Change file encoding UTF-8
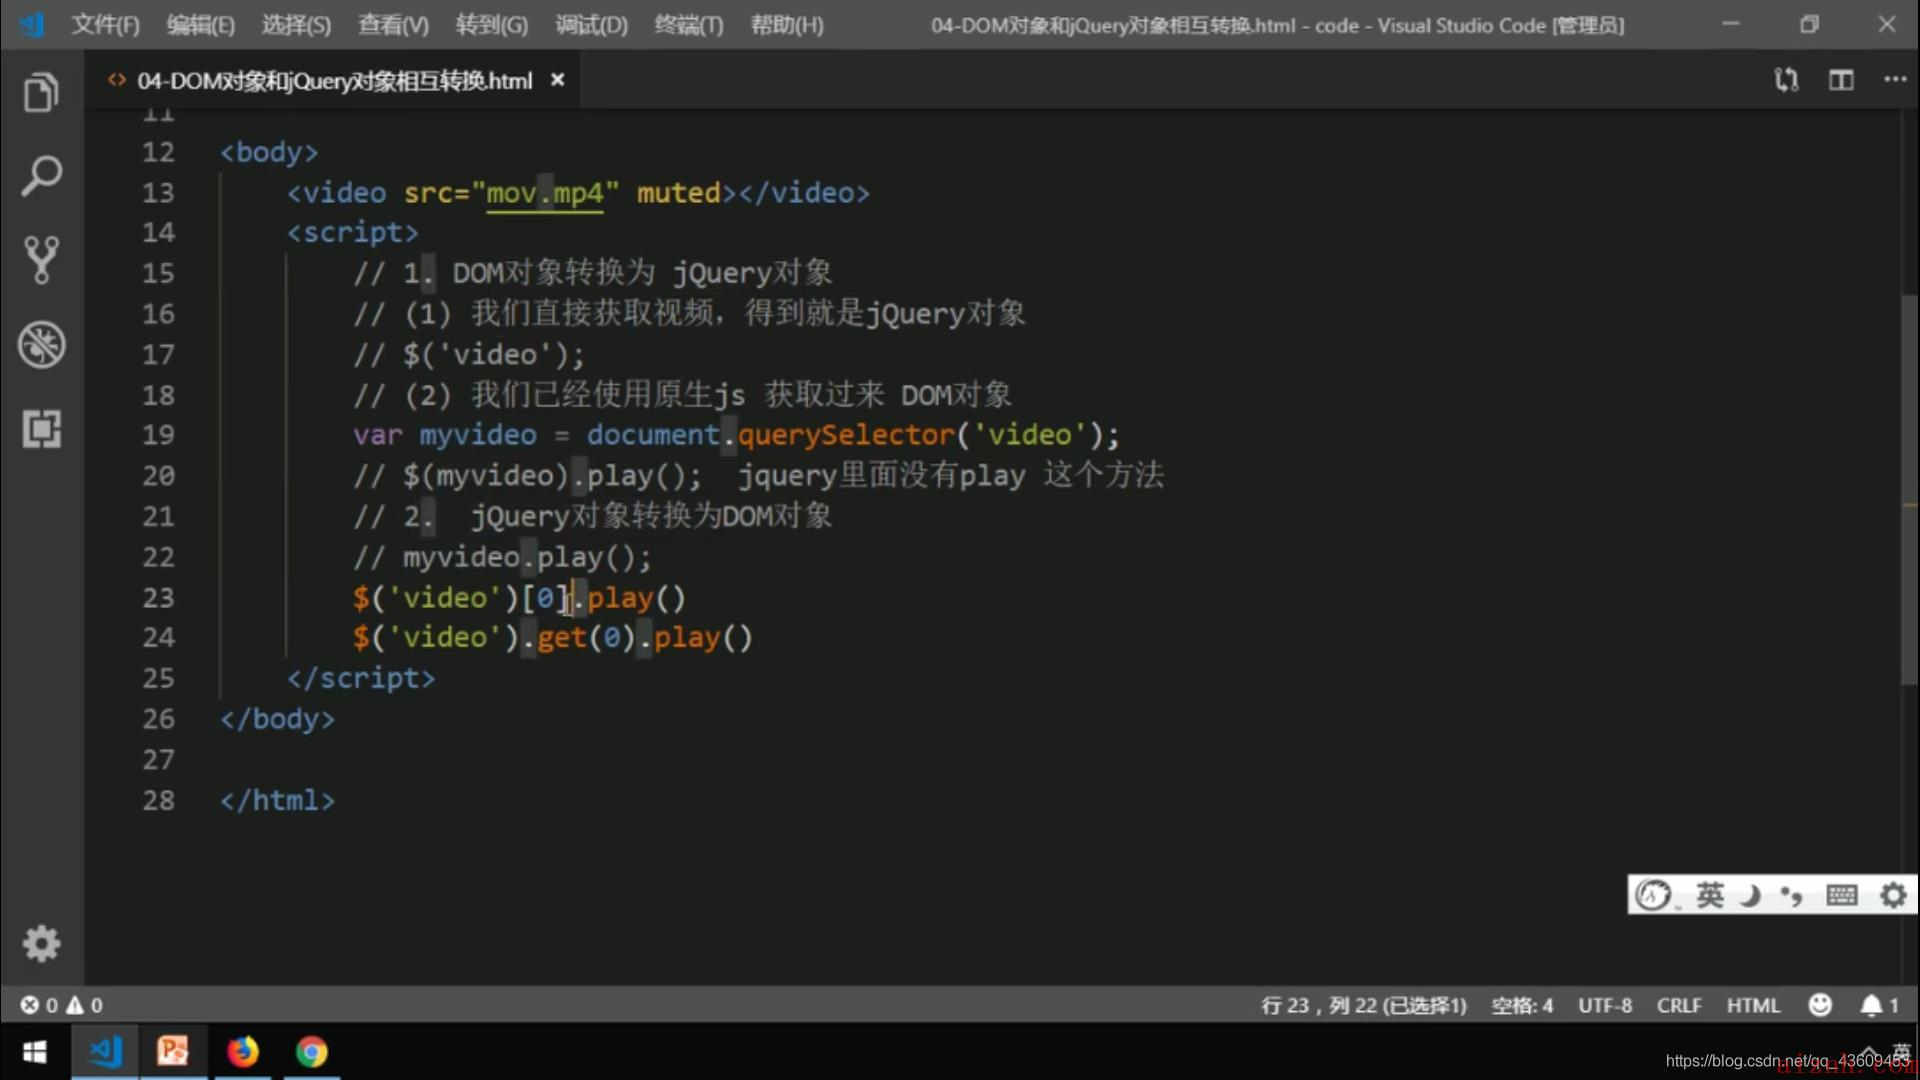 [1605, 1005]
